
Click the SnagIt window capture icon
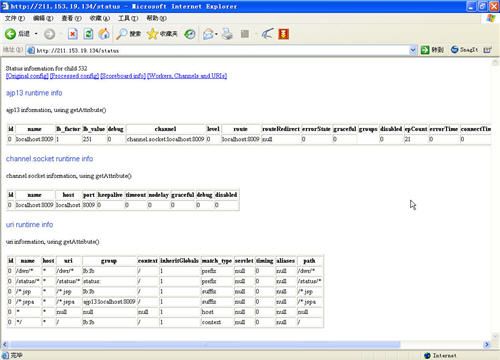[x=488, y=50]
